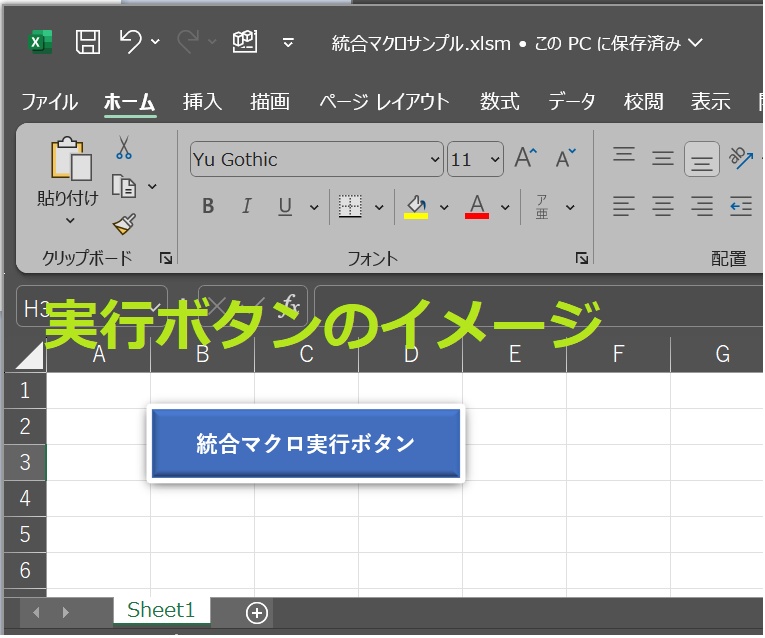Open the 数式 tab
Screen dimensions: 765x638
coord(500,102)
